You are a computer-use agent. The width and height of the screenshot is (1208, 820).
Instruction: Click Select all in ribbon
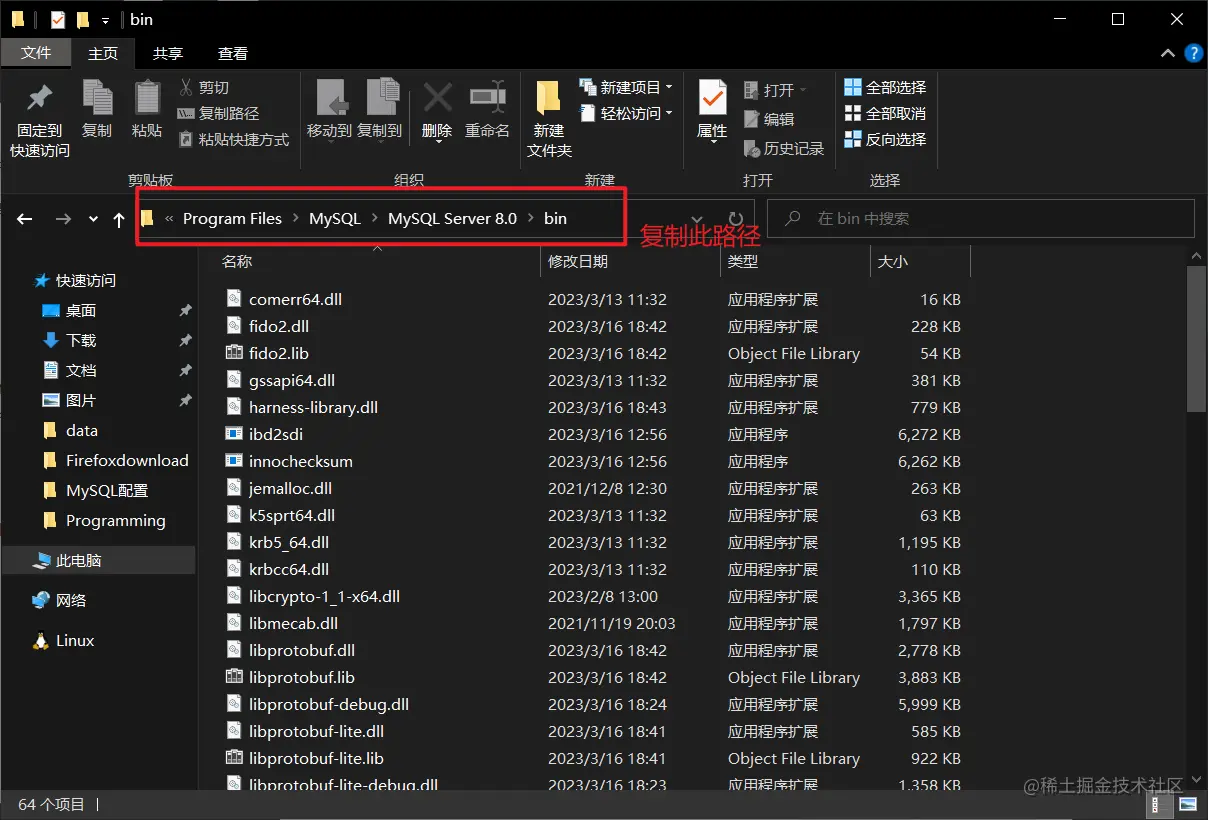pyautogui.click(x=886, y=88)
